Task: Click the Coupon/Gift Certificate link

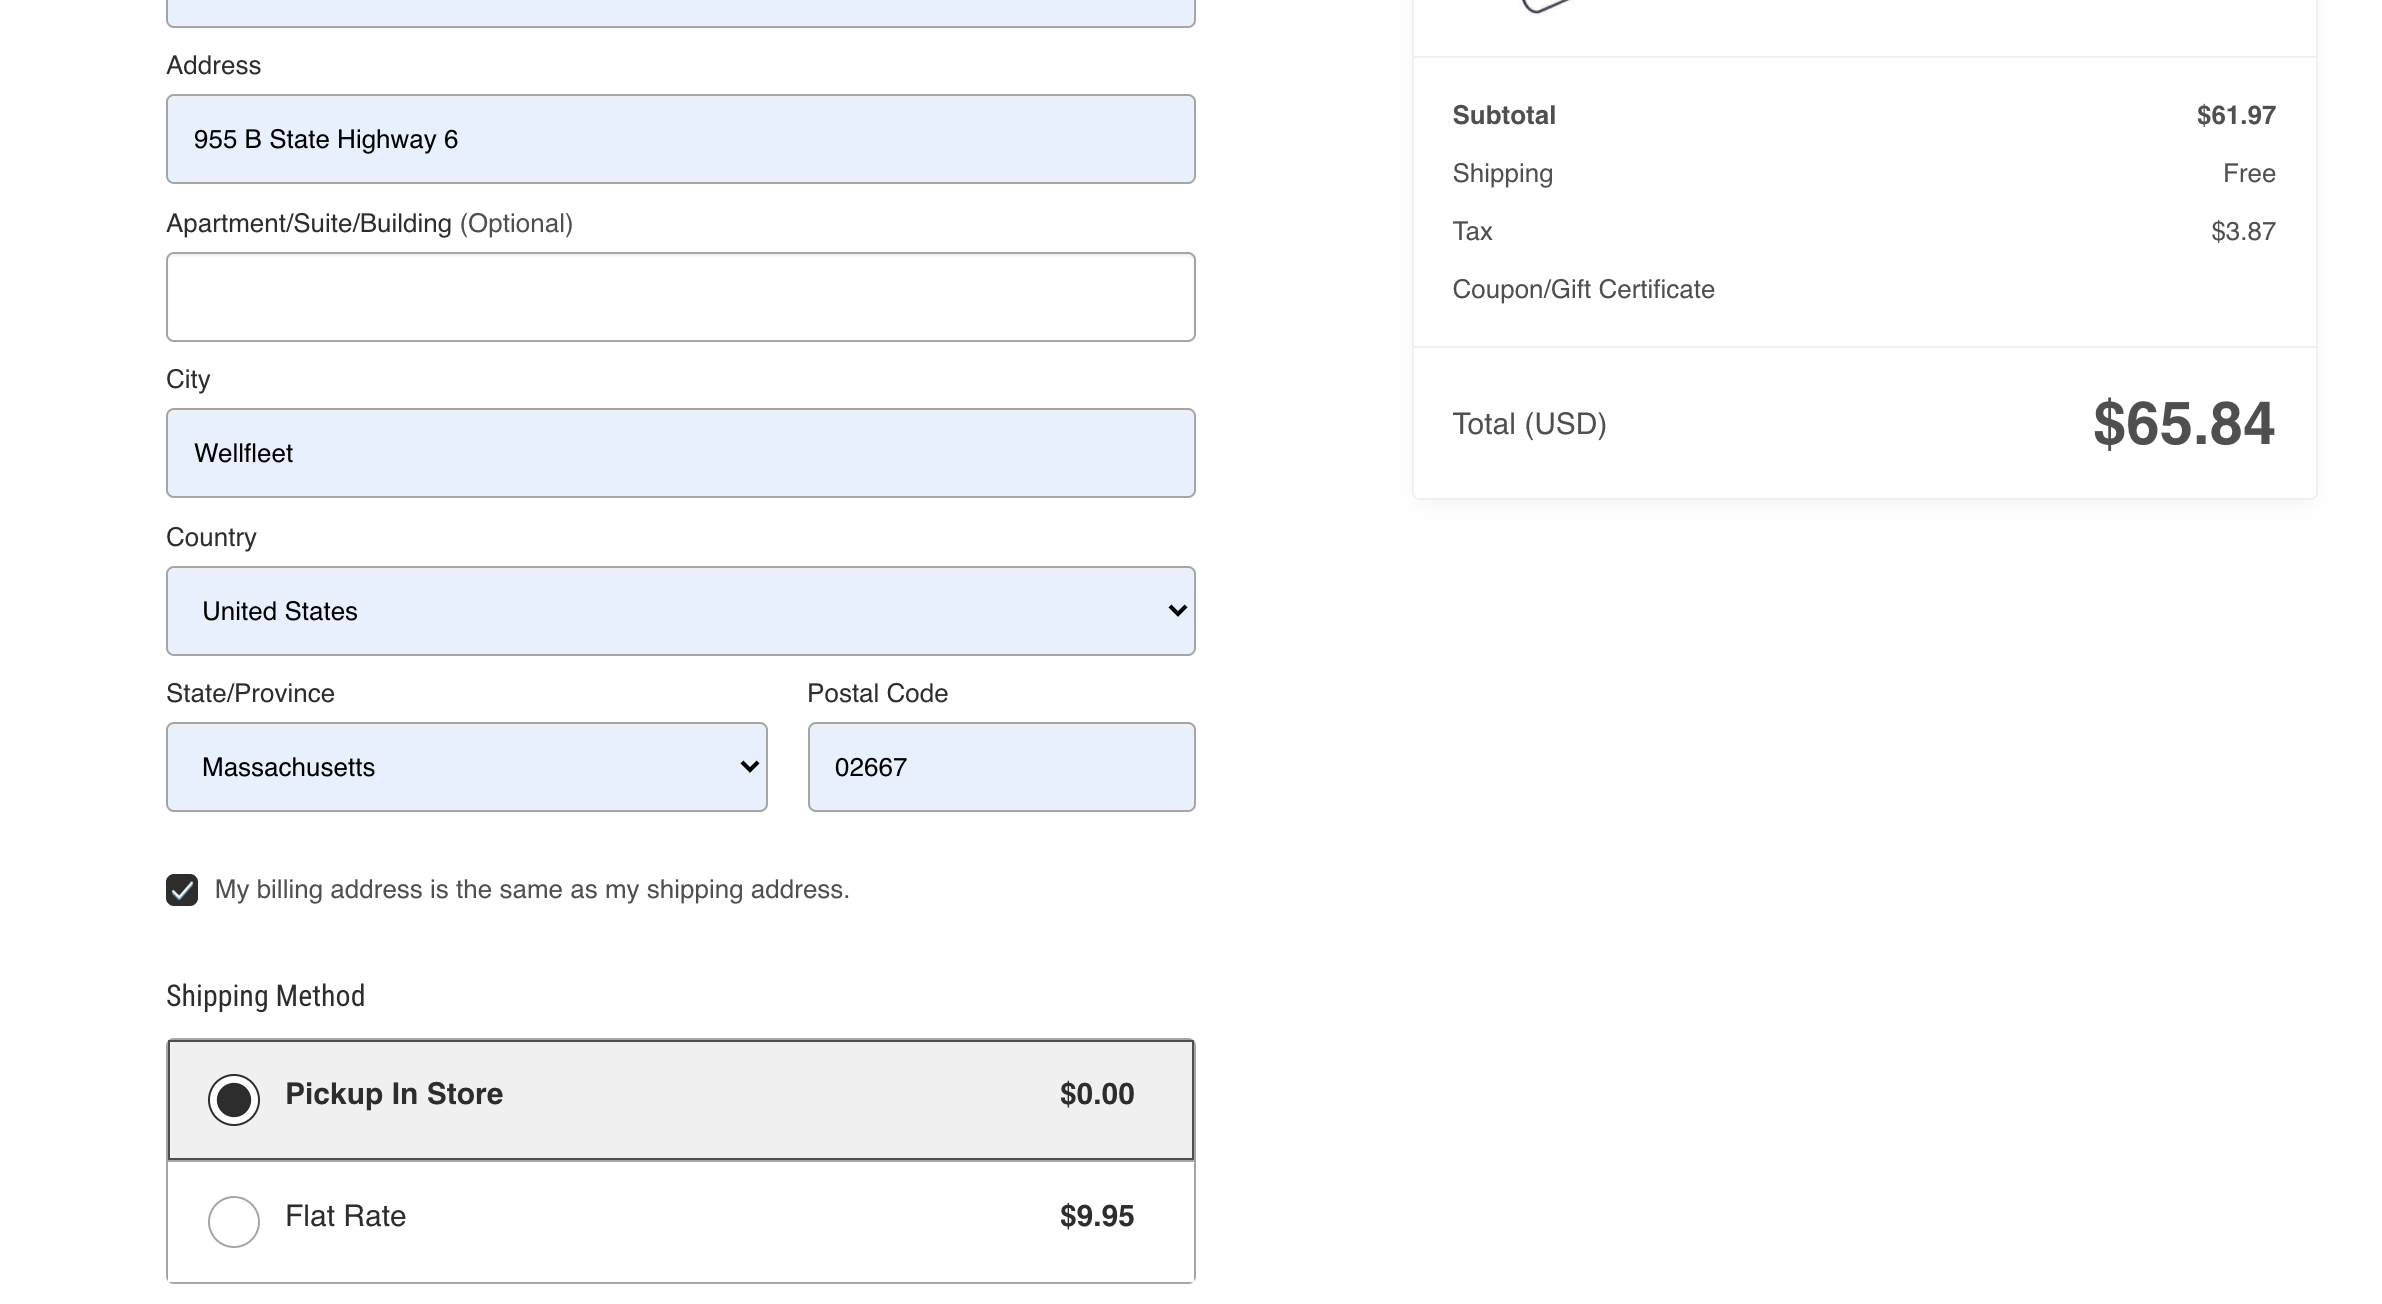Action: [1583, 290]
